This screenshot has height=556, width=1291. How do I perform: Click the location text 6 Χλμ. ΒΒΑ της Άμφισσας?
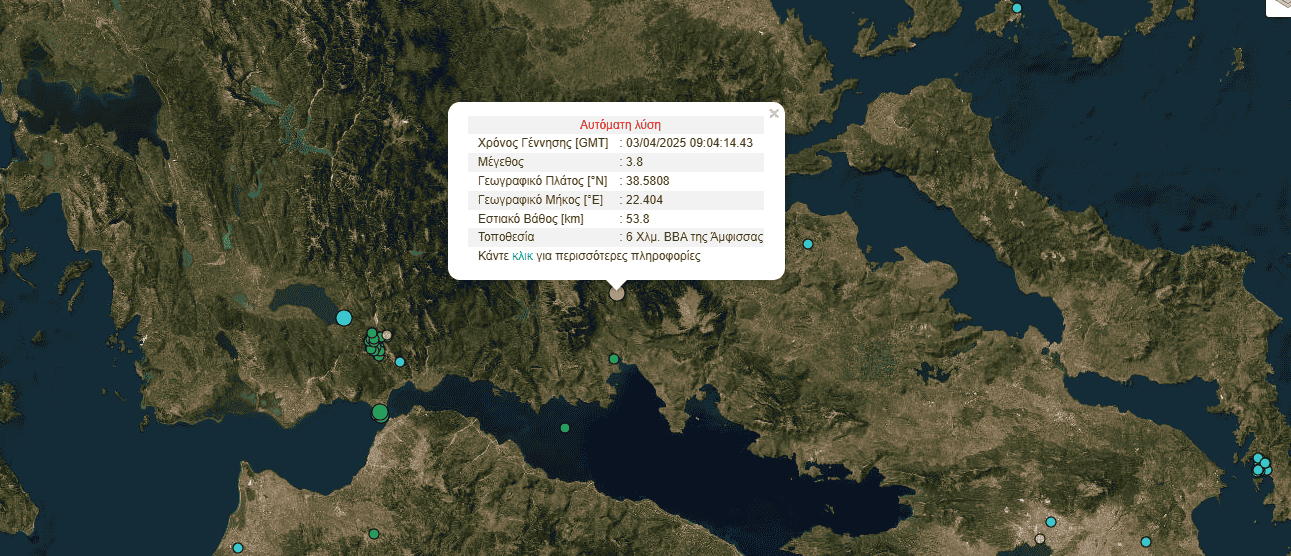pos(695,238)
